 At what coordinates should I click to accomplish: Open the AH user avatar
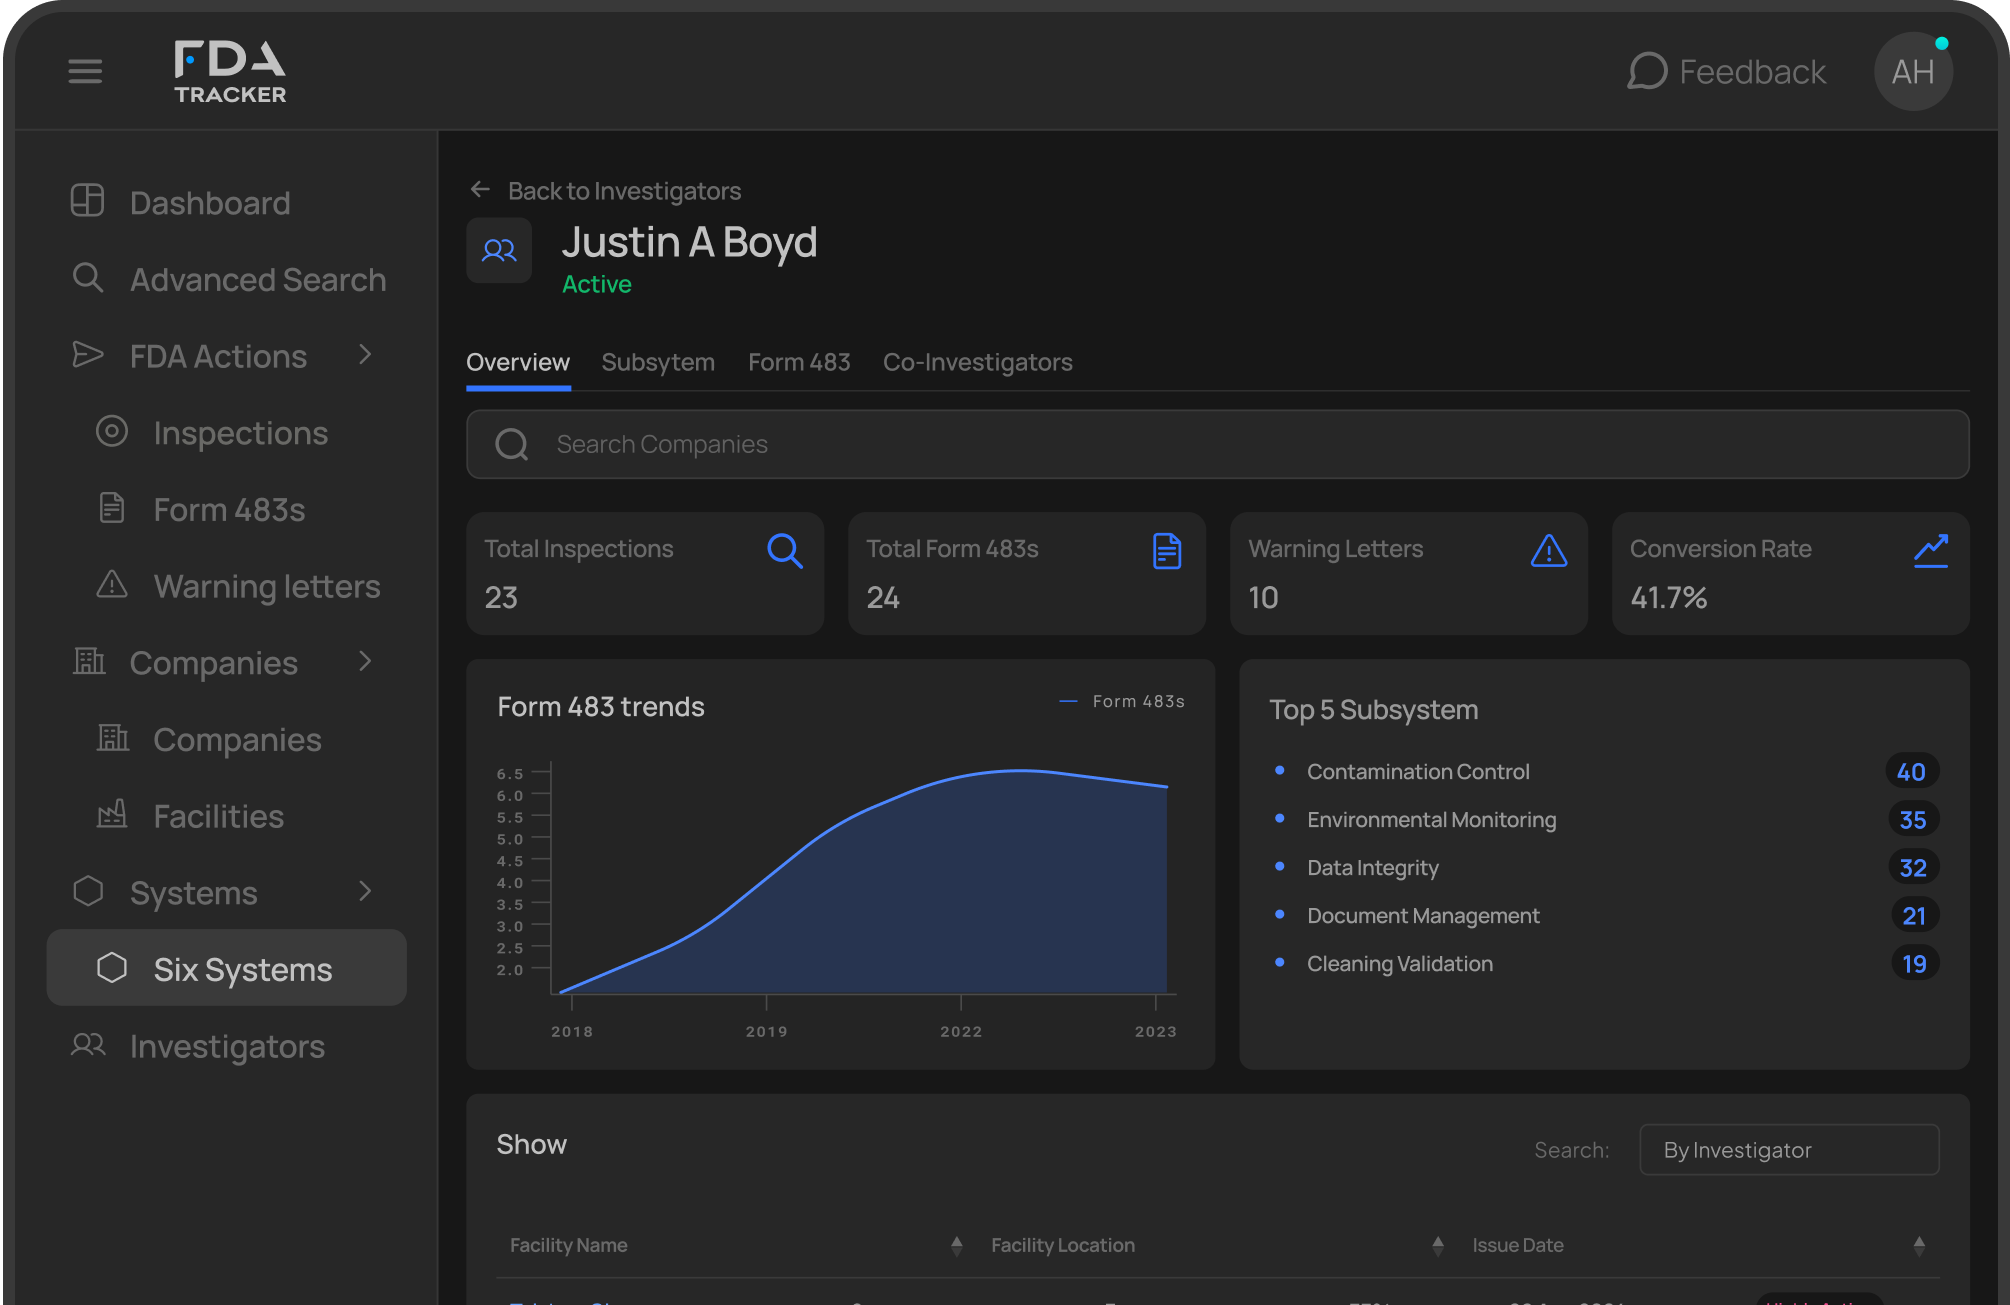click(1912, 71)
